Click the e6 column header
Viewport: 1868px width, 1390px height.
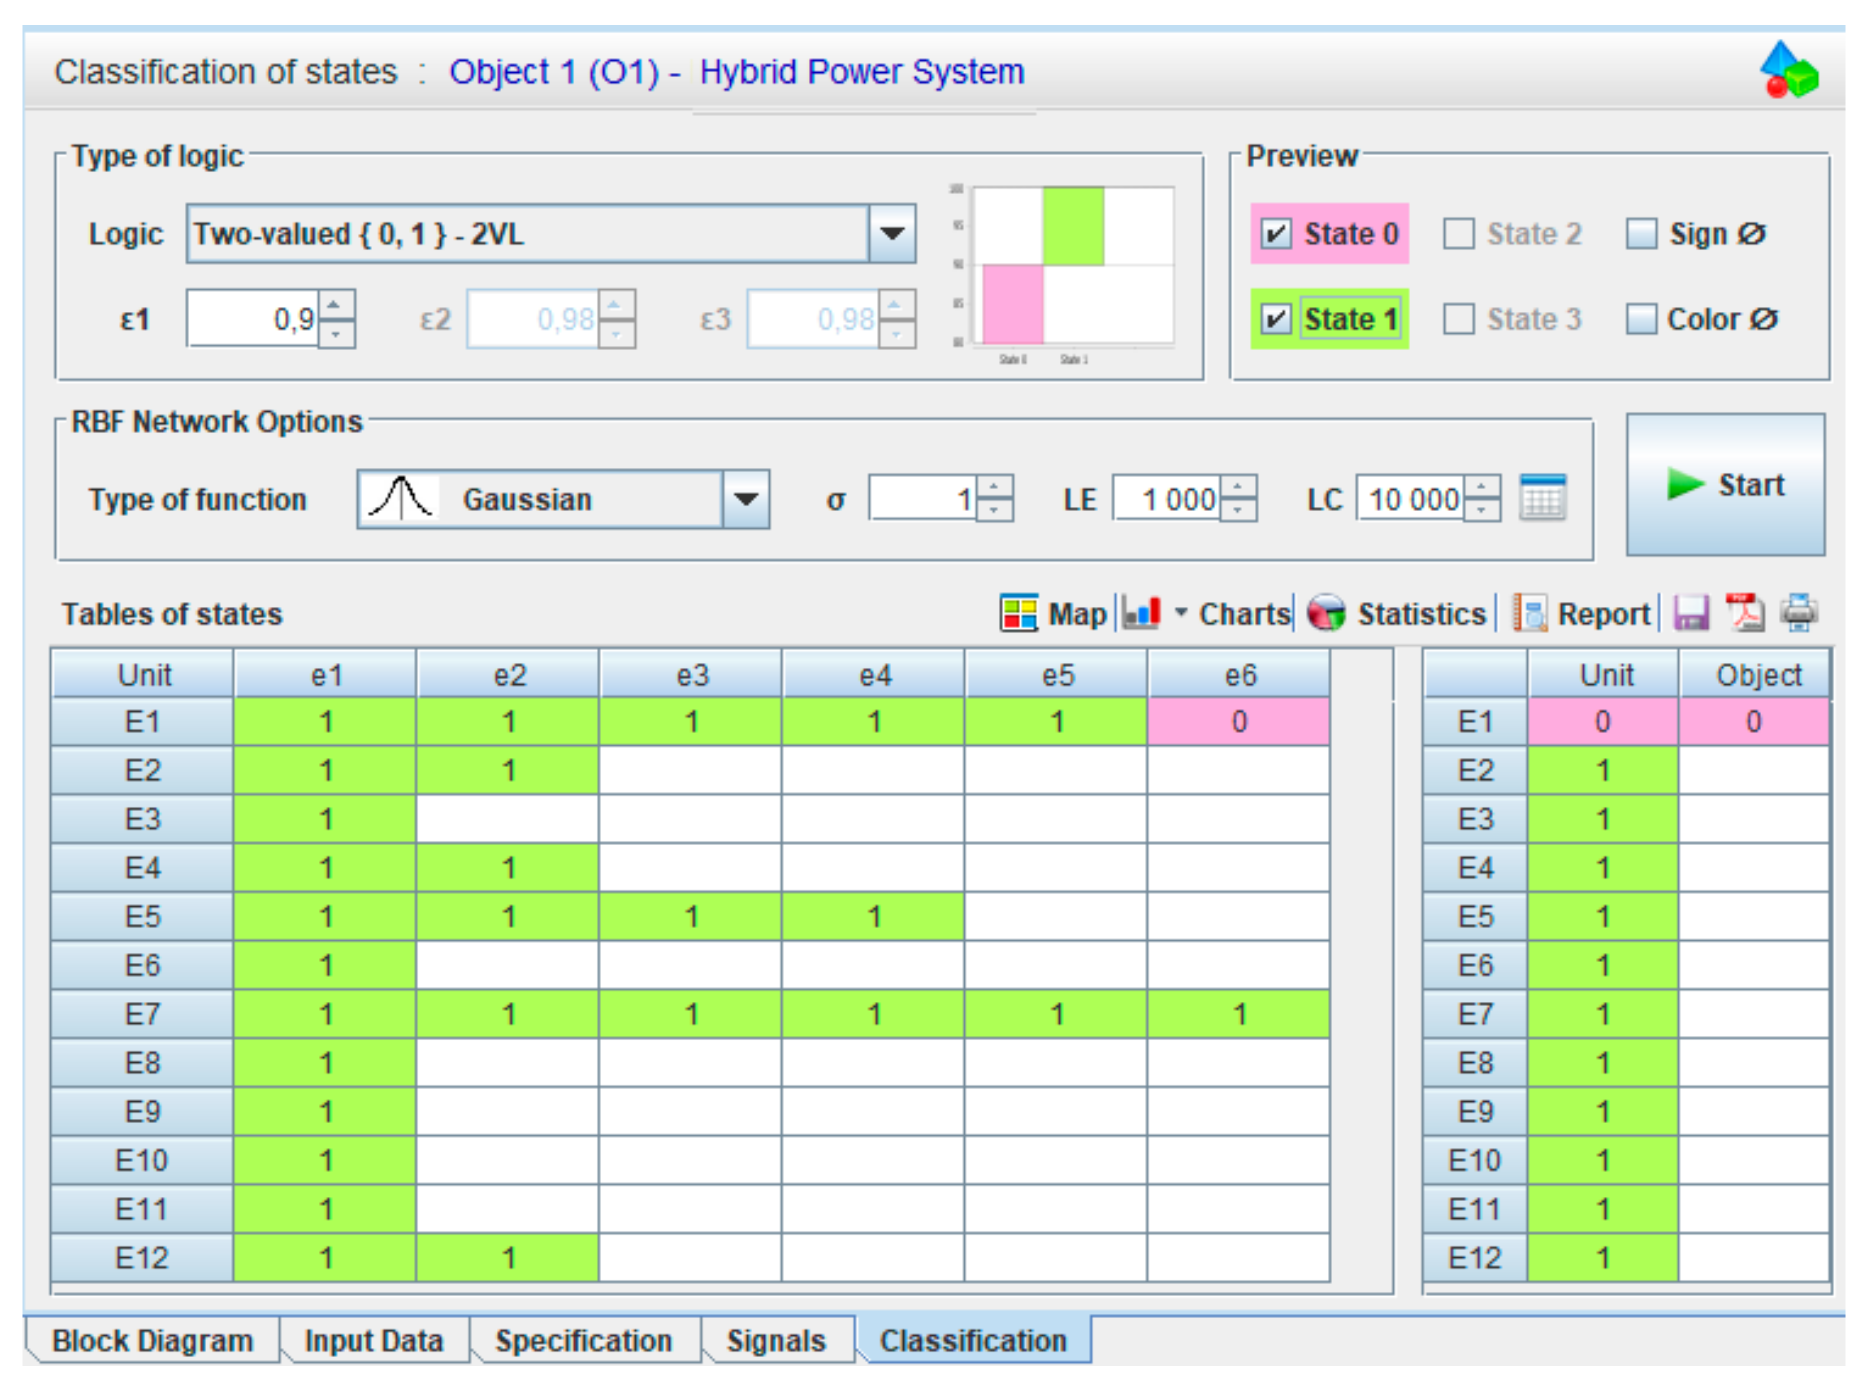(x=1239, y=675)
